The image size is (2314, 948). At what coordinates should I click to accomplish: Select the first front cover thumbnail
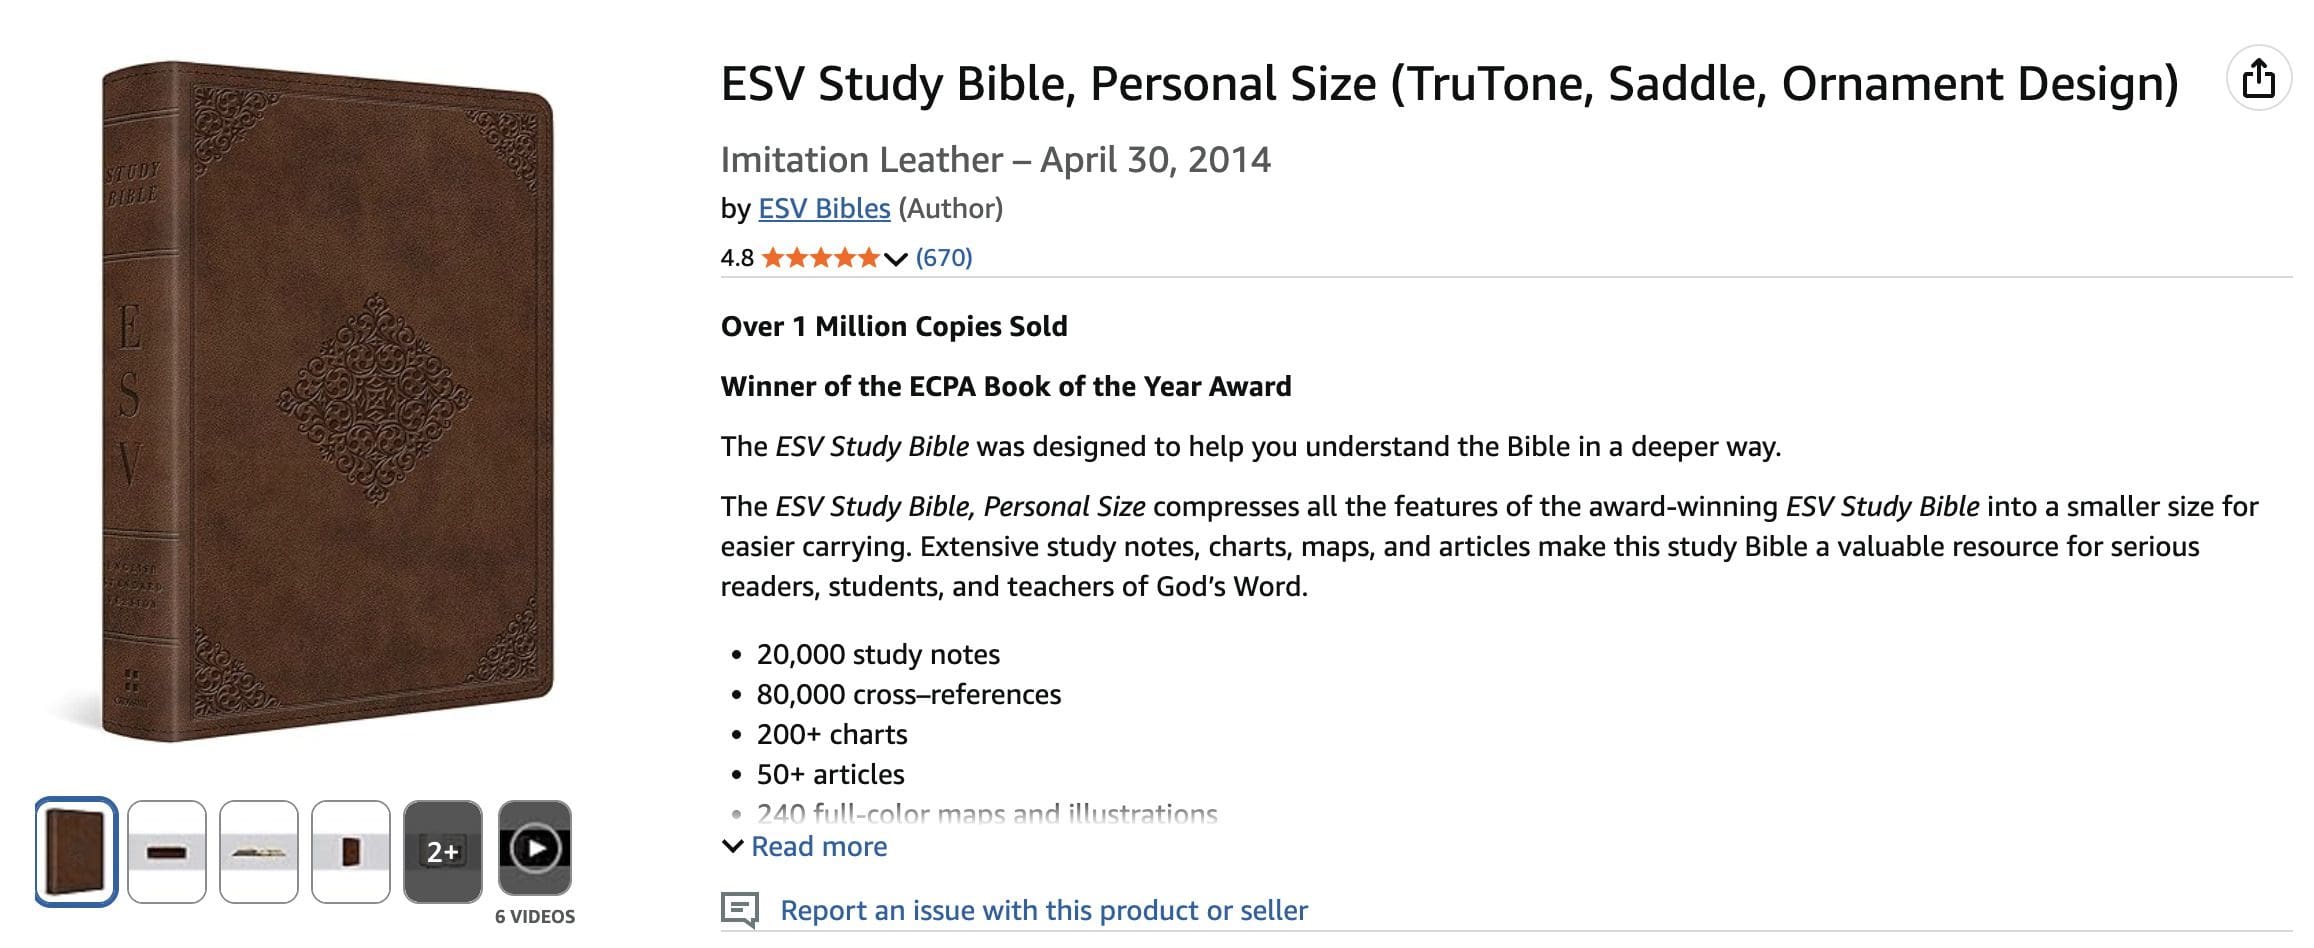(x=76, y=851)
